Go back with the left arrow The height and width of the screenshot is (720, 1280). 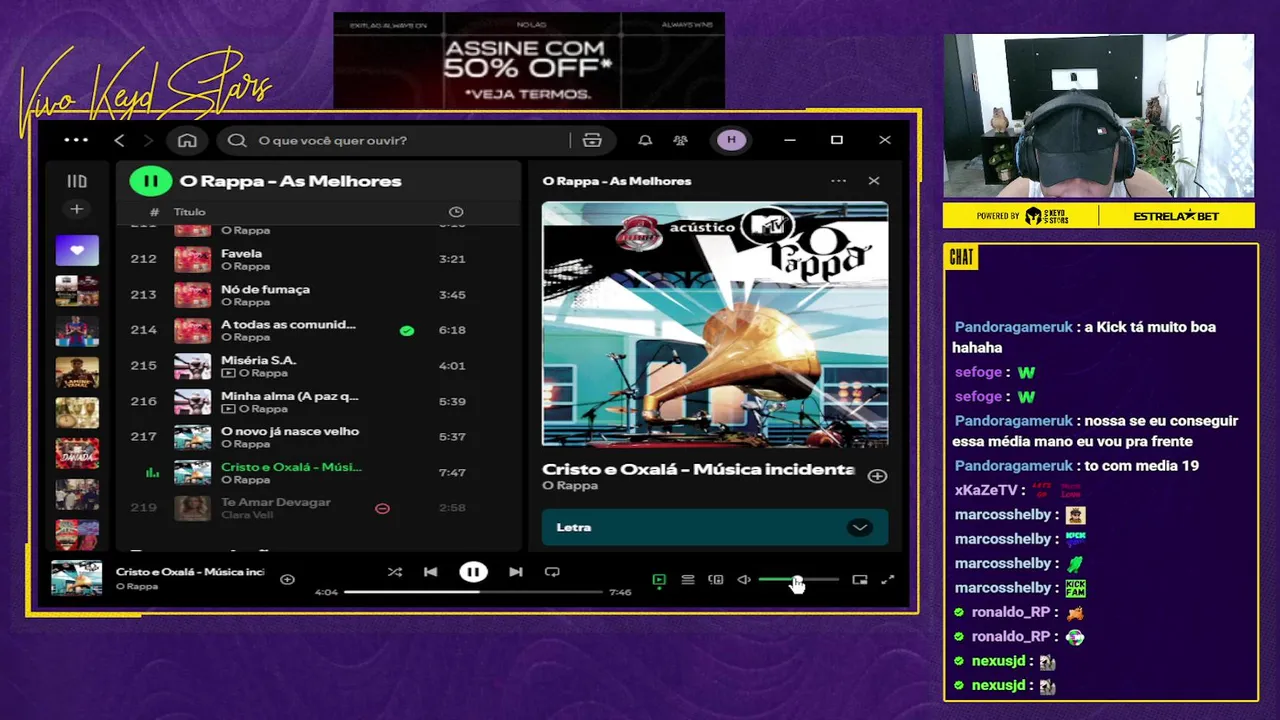119,140
